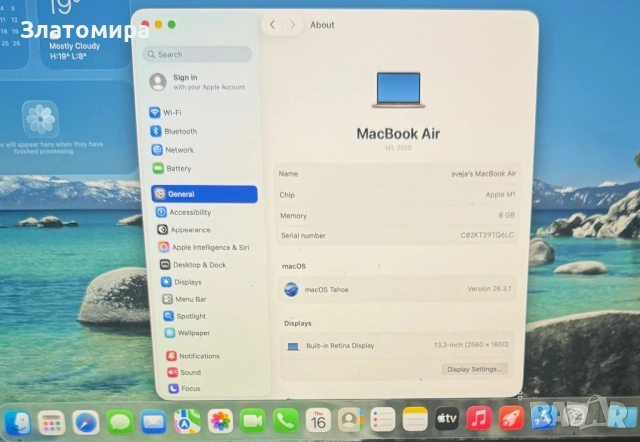Go forward with the right chevron
This screenshot has width=640, height=442.
[292, 25]
